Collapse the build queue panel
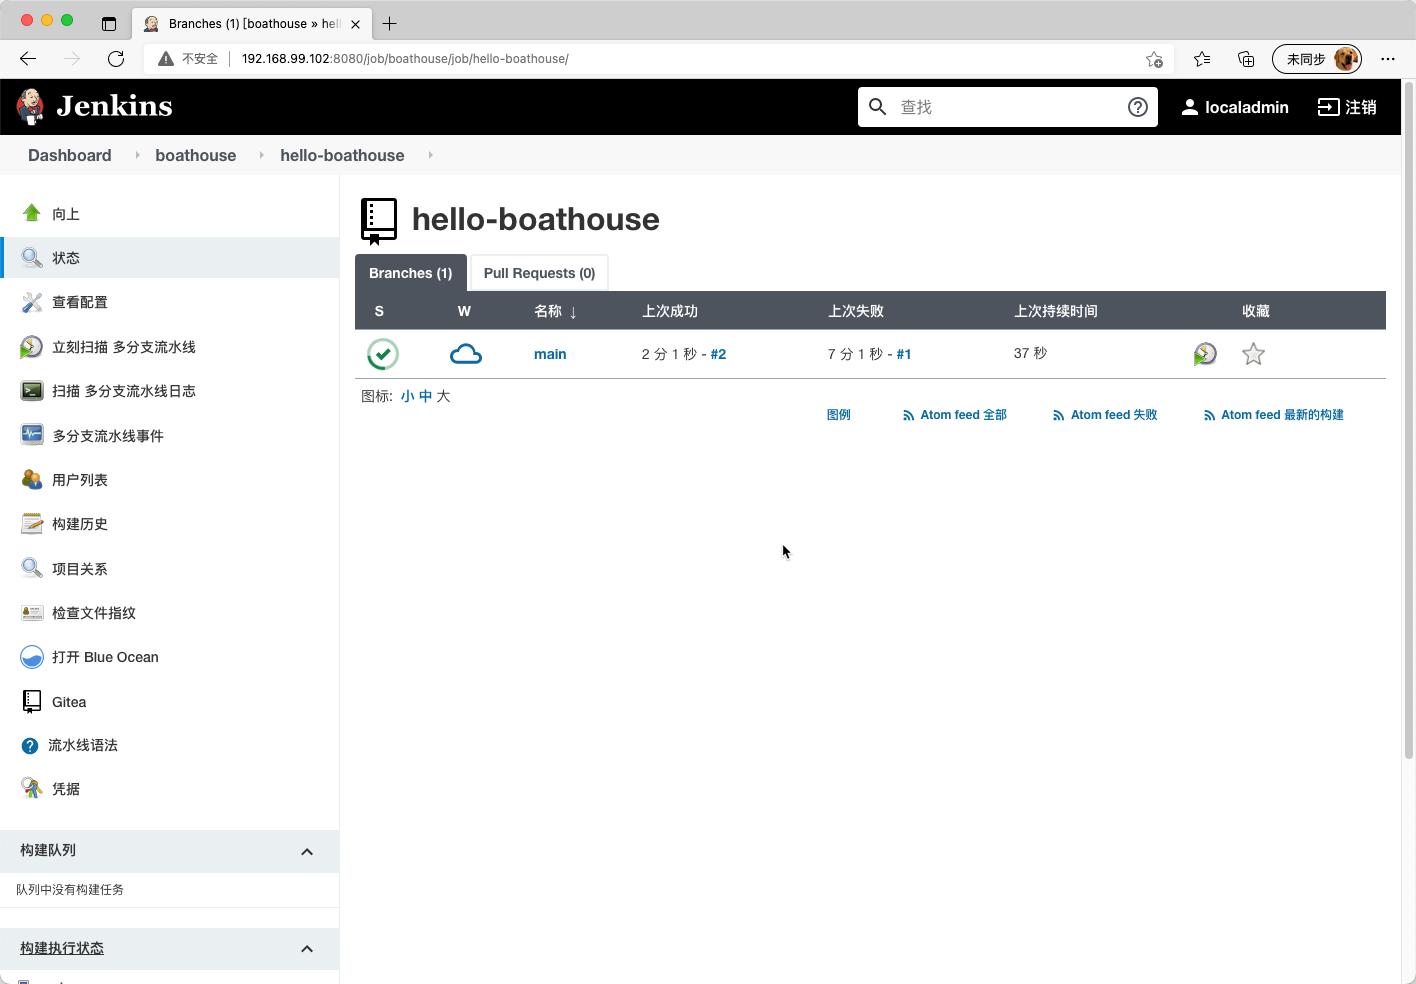This screenshot has height=984, width=1416. (307, 852)
